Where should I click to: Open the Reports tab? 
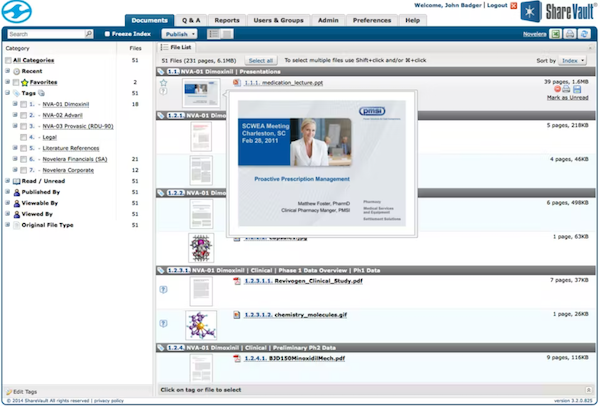pos(227,20)
